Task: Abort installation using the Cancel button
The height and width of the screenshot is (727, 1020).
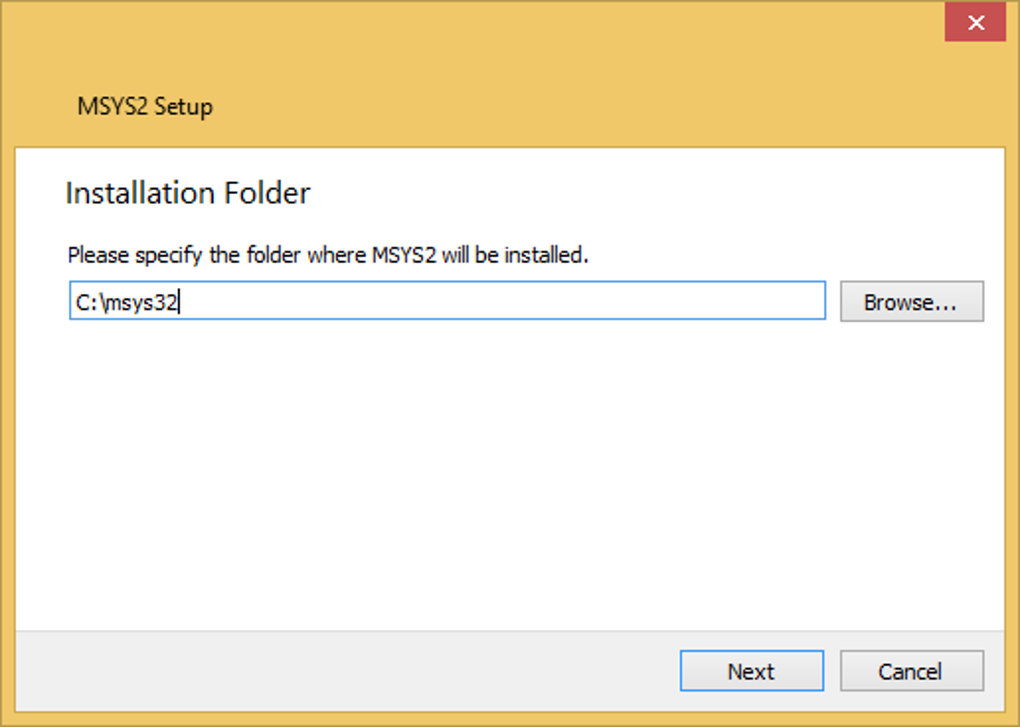Action: pos(911,671)
